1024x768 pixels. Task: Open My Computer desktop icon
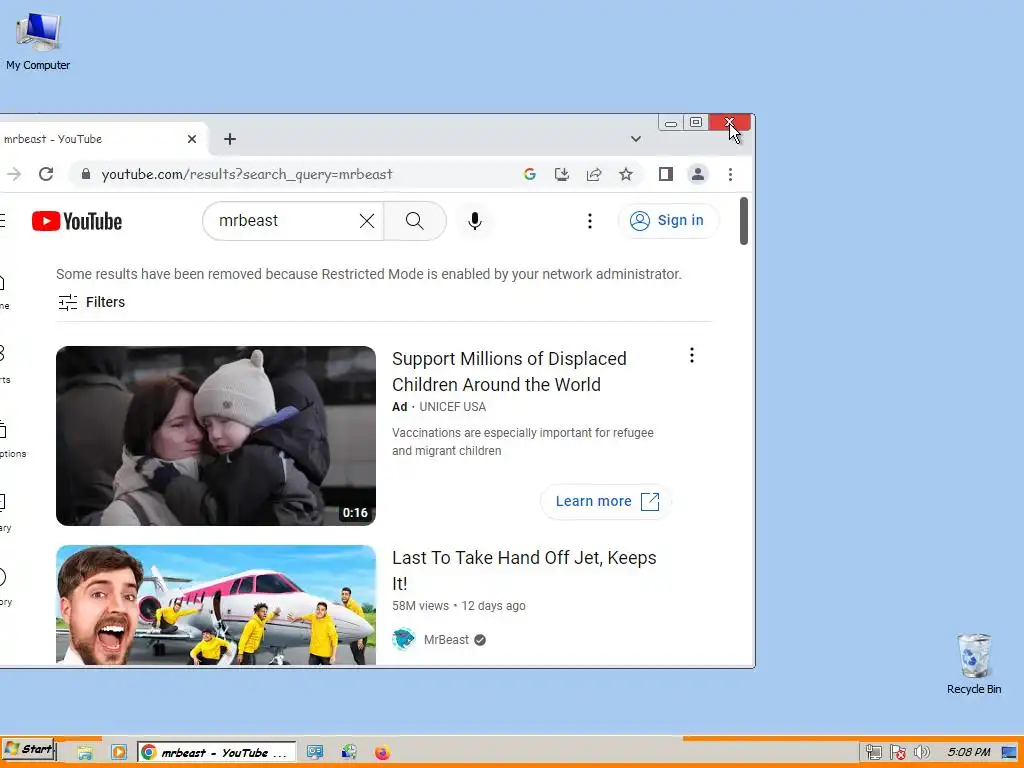coord(38,40)
